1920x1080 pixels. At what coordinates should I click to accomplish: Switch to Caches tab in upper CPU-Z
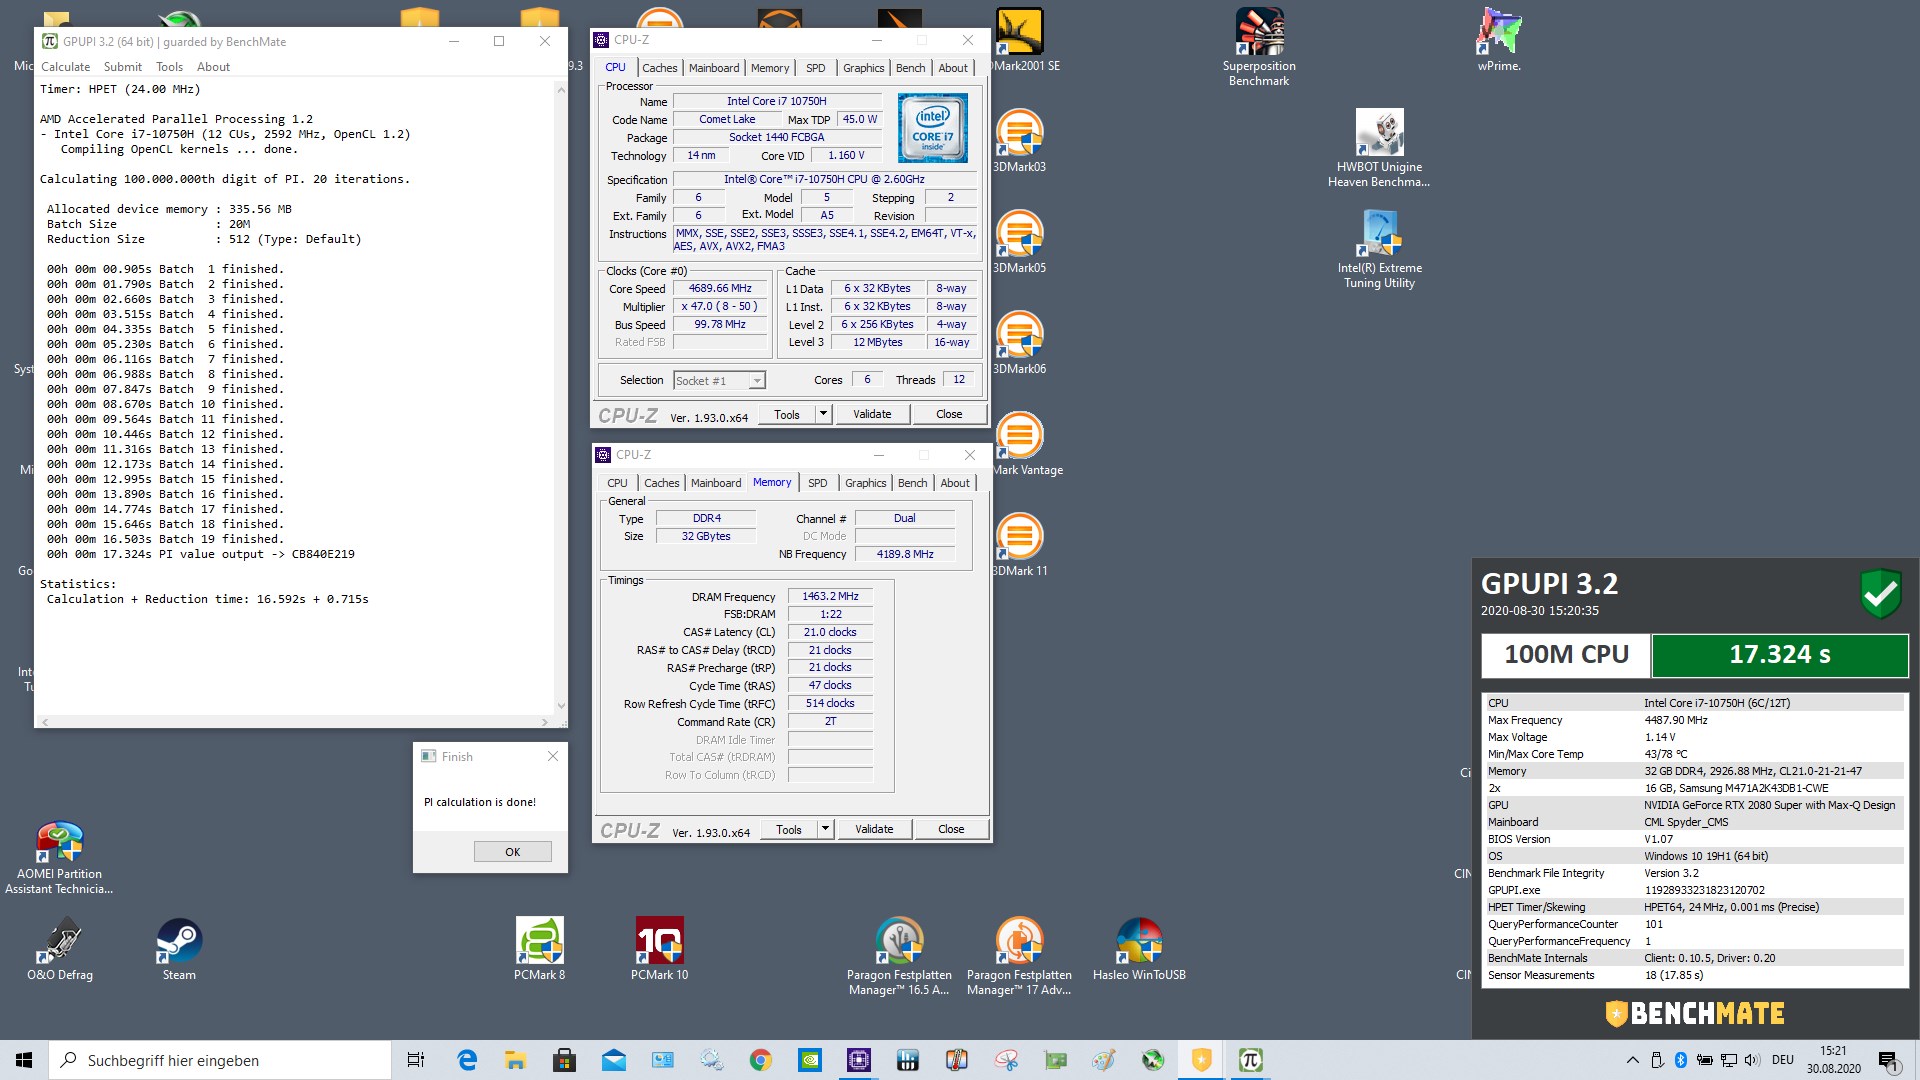pos(659,68)
